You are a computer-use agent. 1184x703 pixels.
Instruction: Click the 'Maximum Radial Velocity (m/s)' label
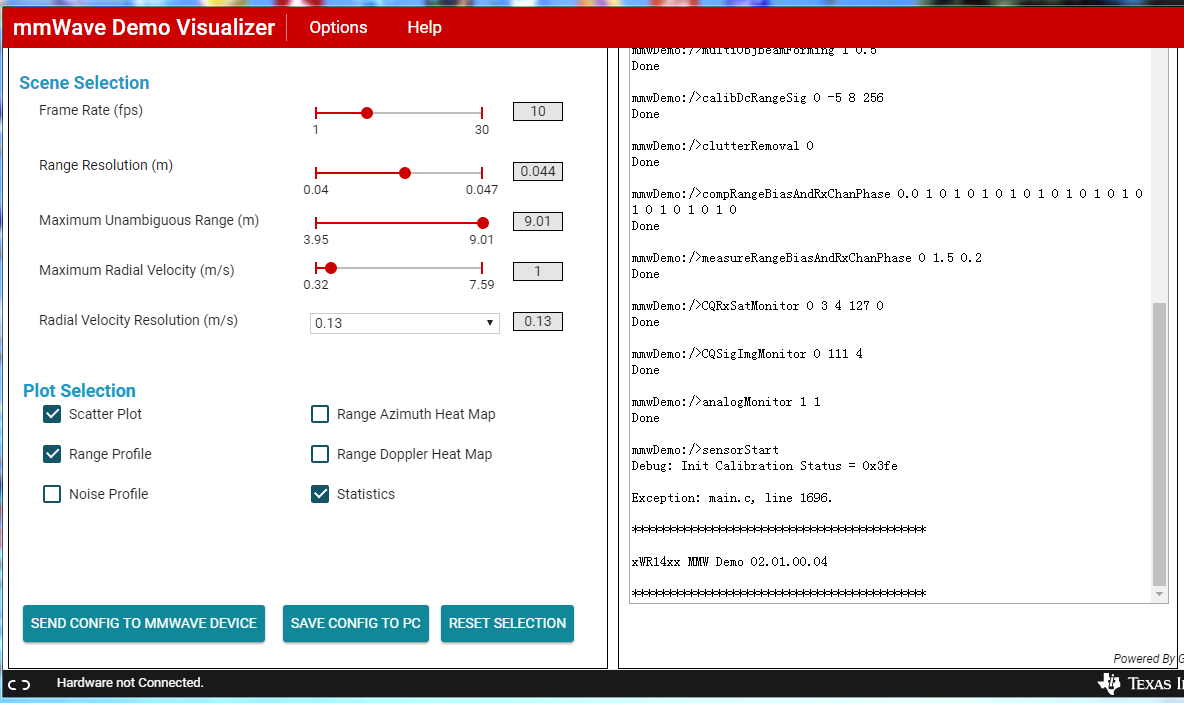pyautogui.click(x=137, y=270)
